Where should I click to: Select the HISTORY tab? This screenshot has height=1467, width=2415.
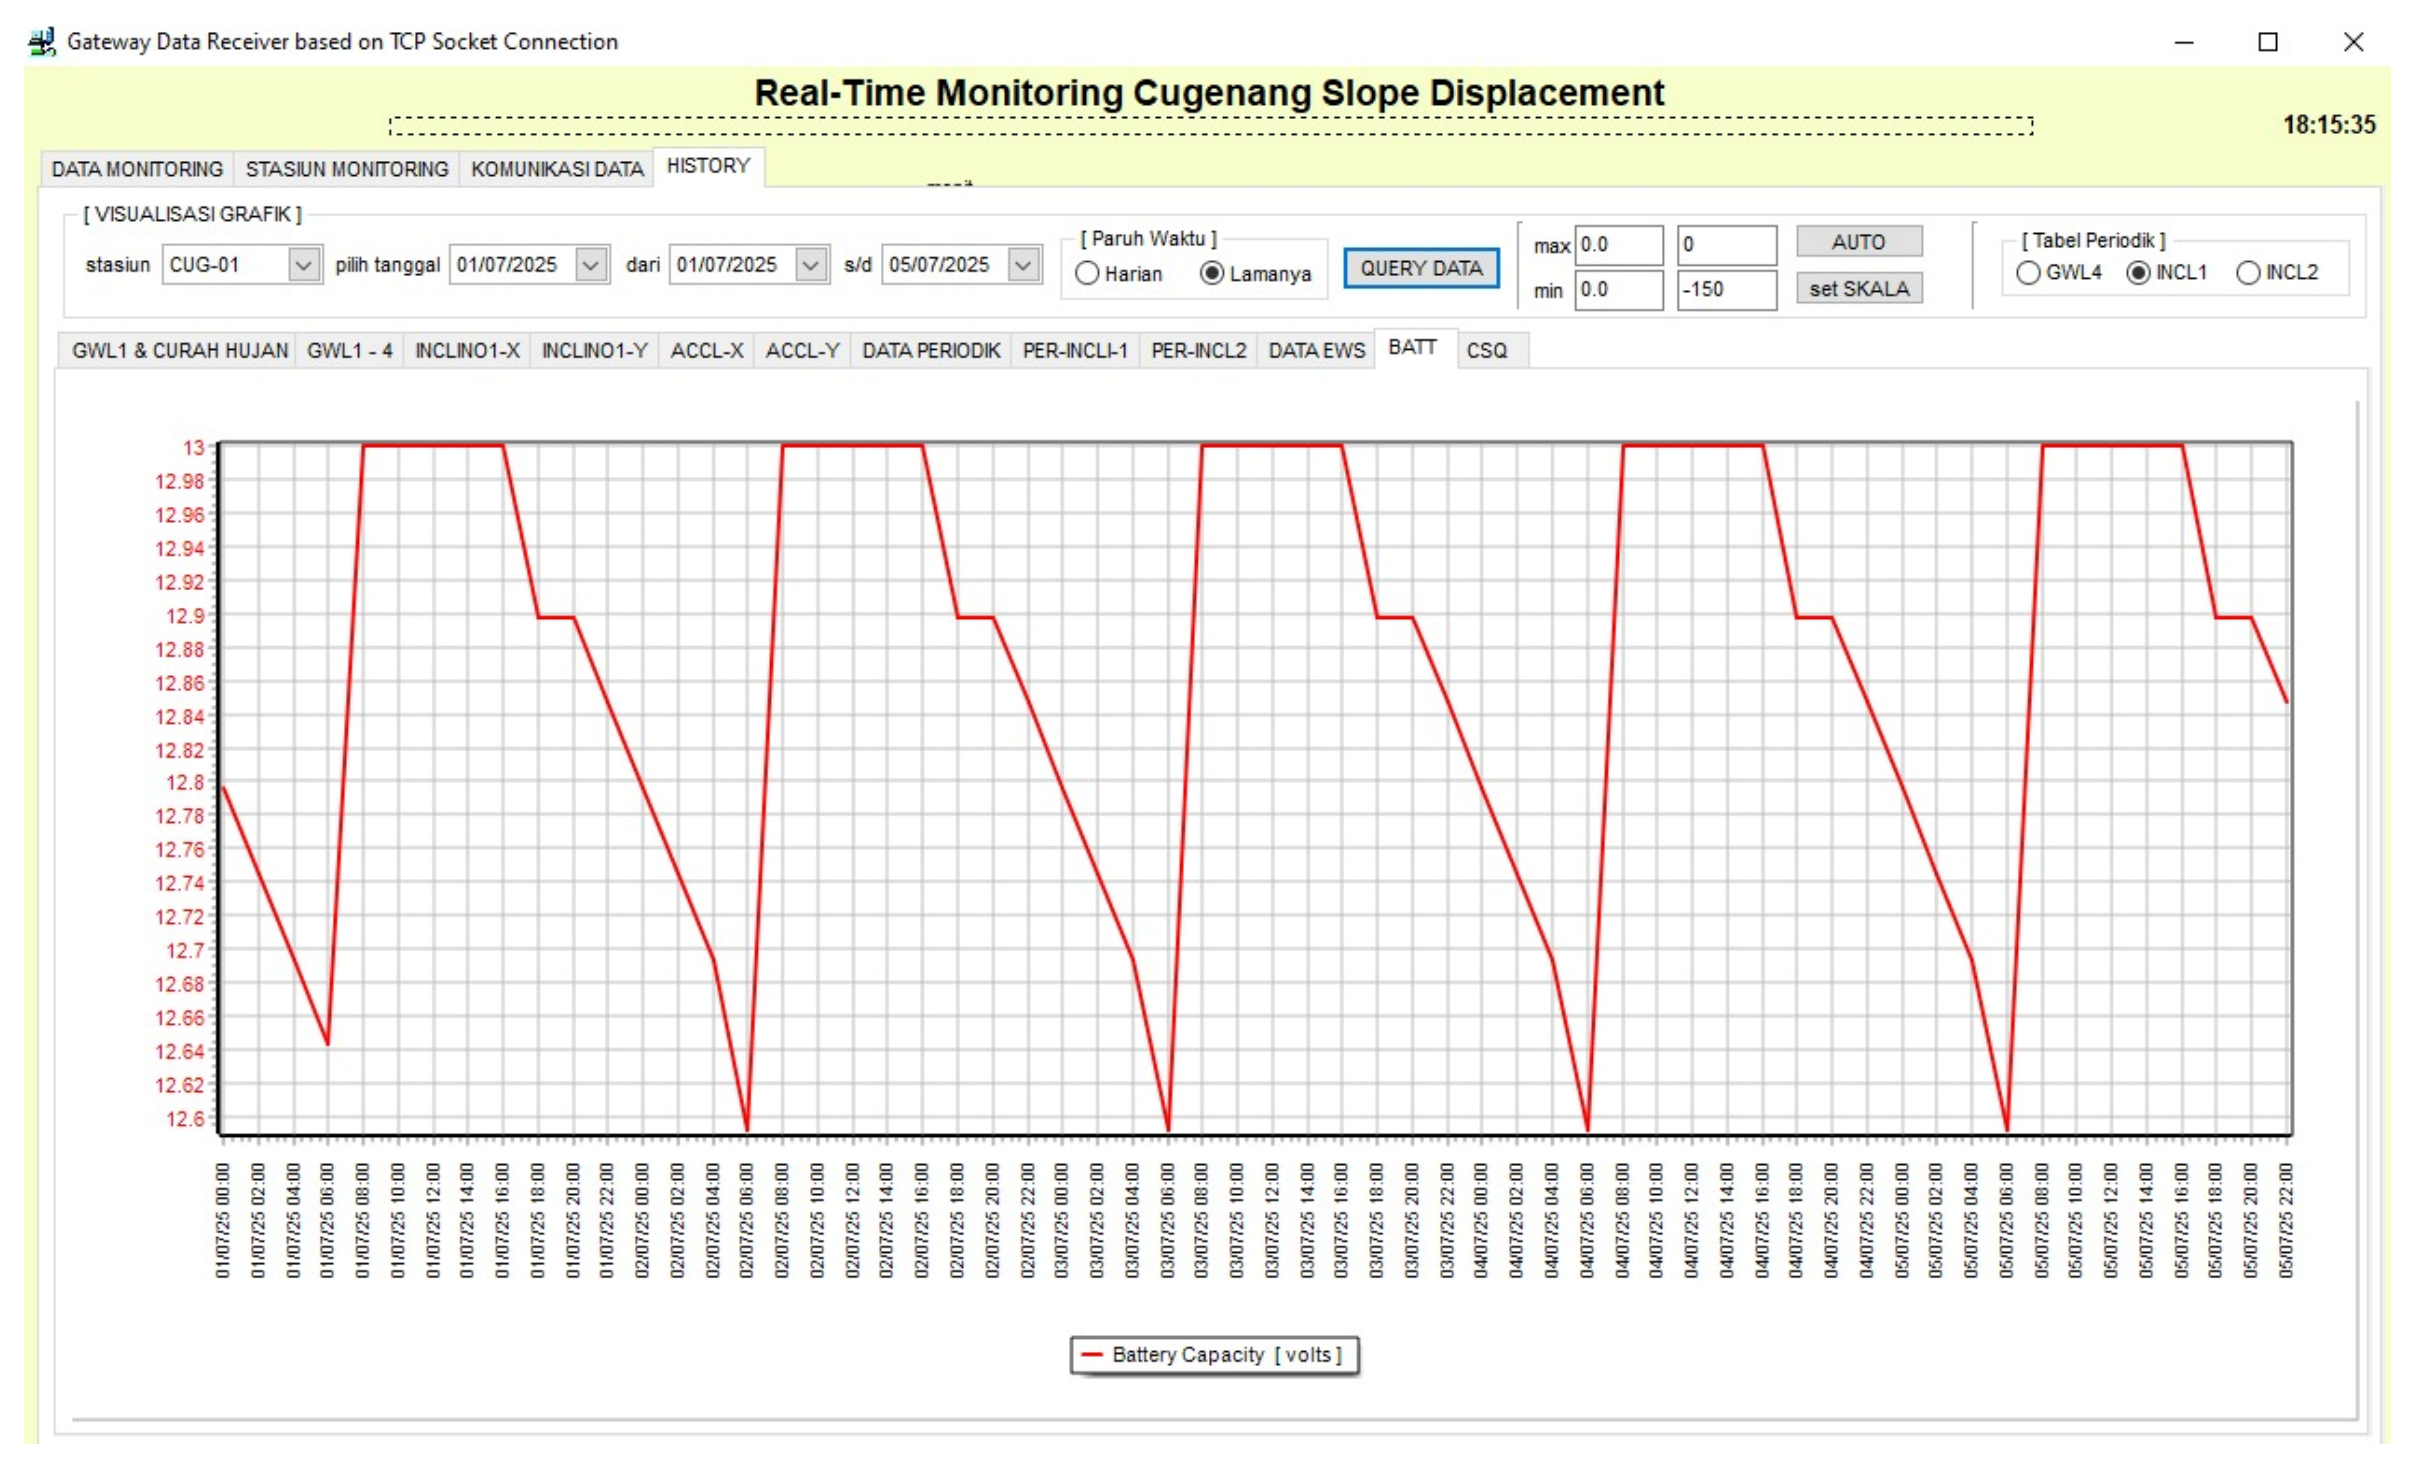coord(709,166)
